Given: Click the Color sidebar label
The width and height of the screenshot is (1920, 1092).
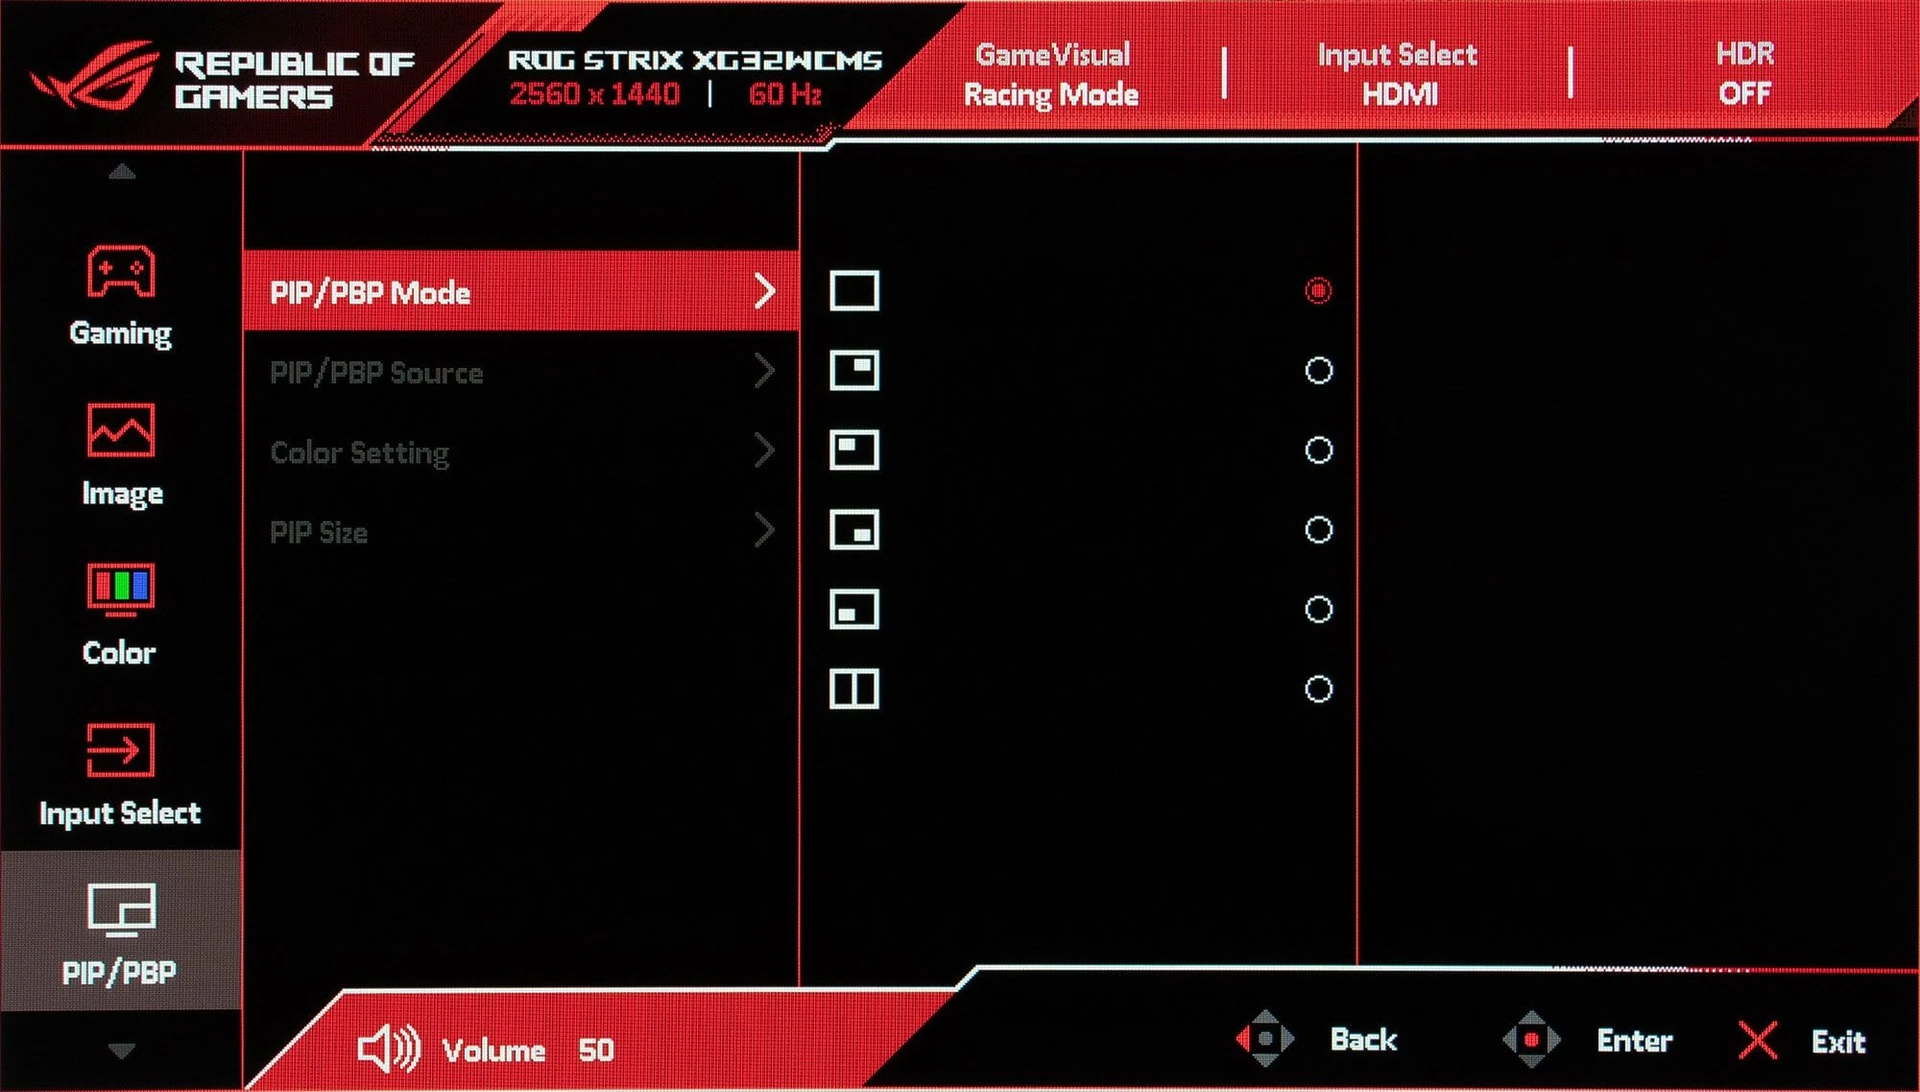Looking at the screenshot, I should pyautogui.click(x=119, y=653).
